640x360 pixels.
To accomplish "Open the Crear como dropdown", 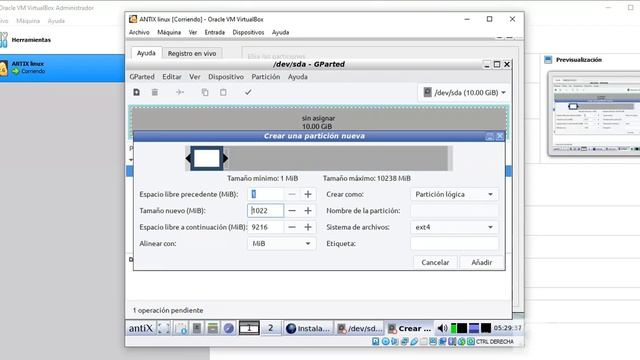I will 454,194.
